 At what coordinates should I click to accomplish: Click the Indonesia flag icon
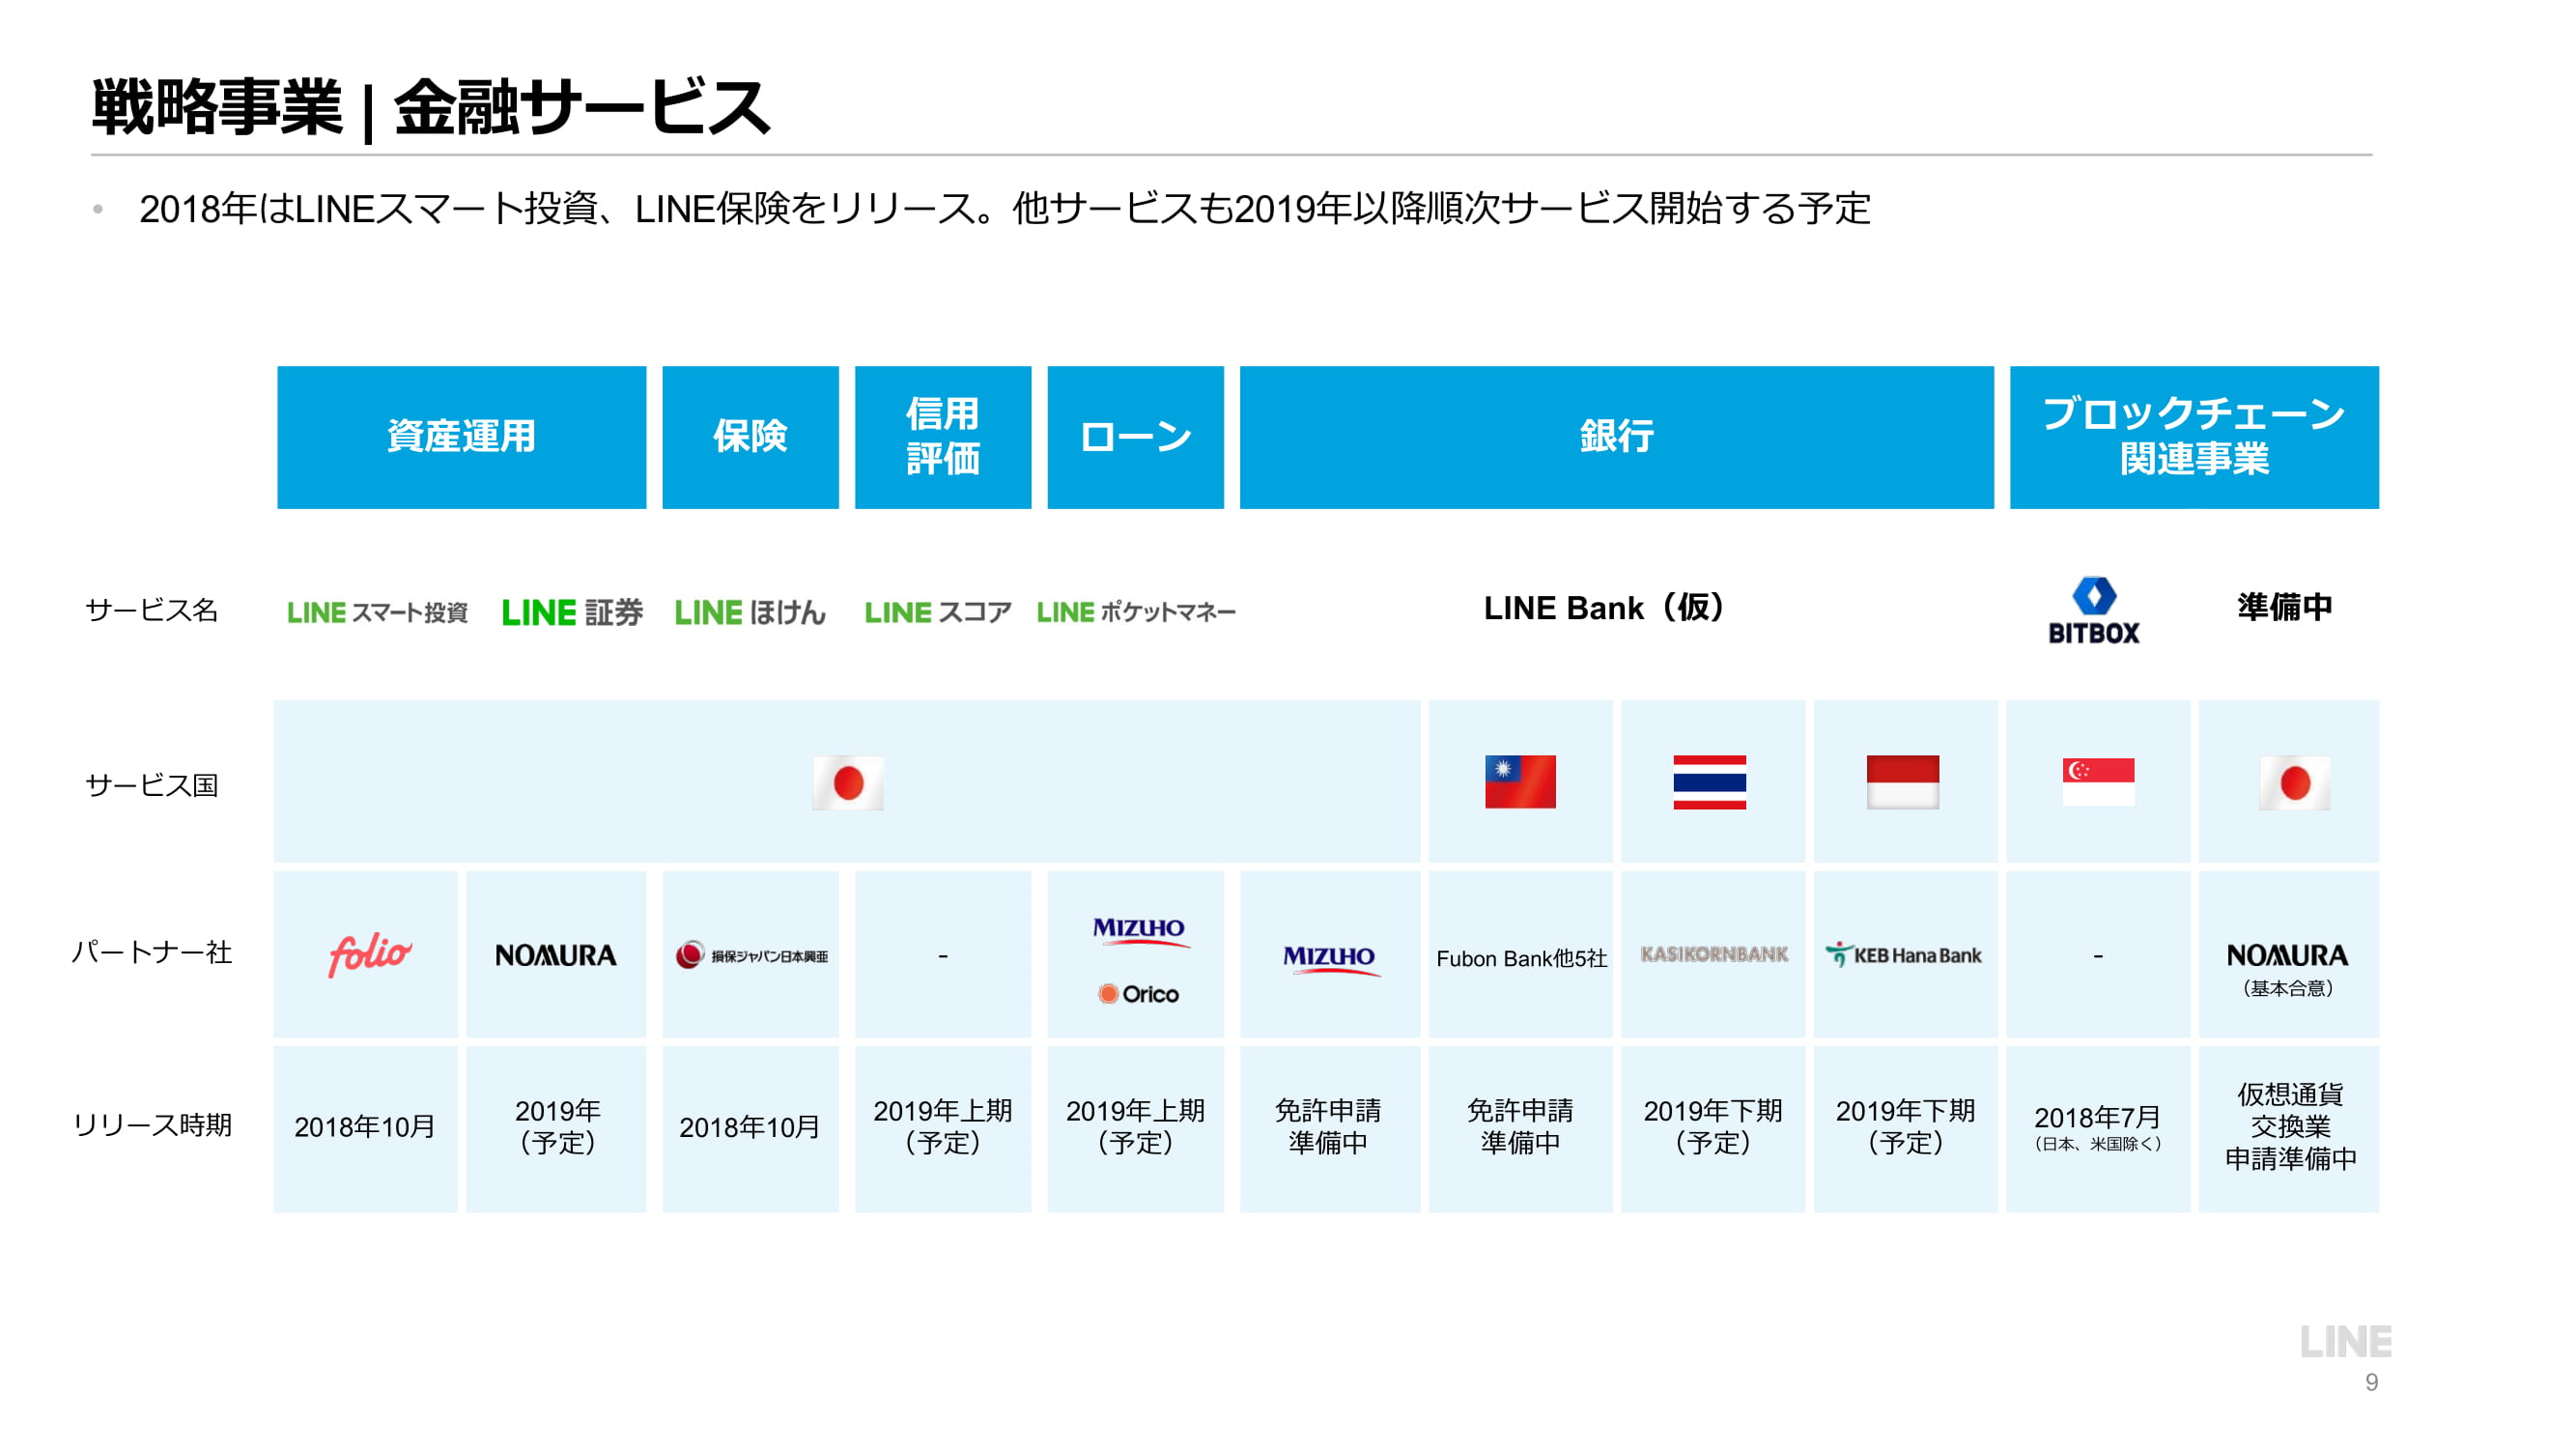(1902, 781)
